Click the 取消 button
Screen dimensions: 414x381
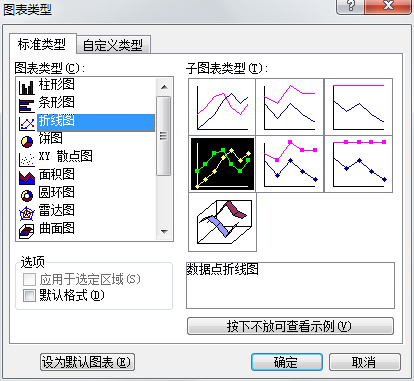click(364, 362)
